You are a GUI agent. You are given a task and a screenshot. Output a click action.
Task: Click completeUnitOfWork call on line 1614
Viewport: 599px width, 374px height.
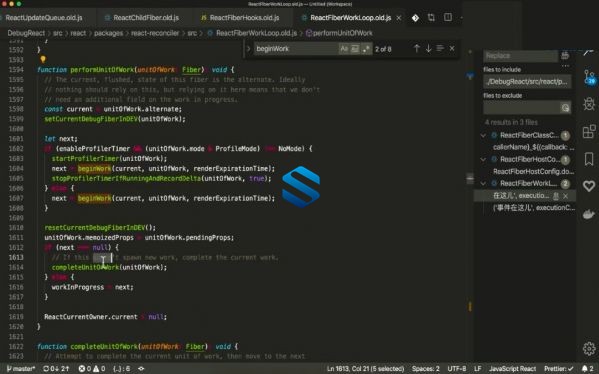(x=86, y=267)
